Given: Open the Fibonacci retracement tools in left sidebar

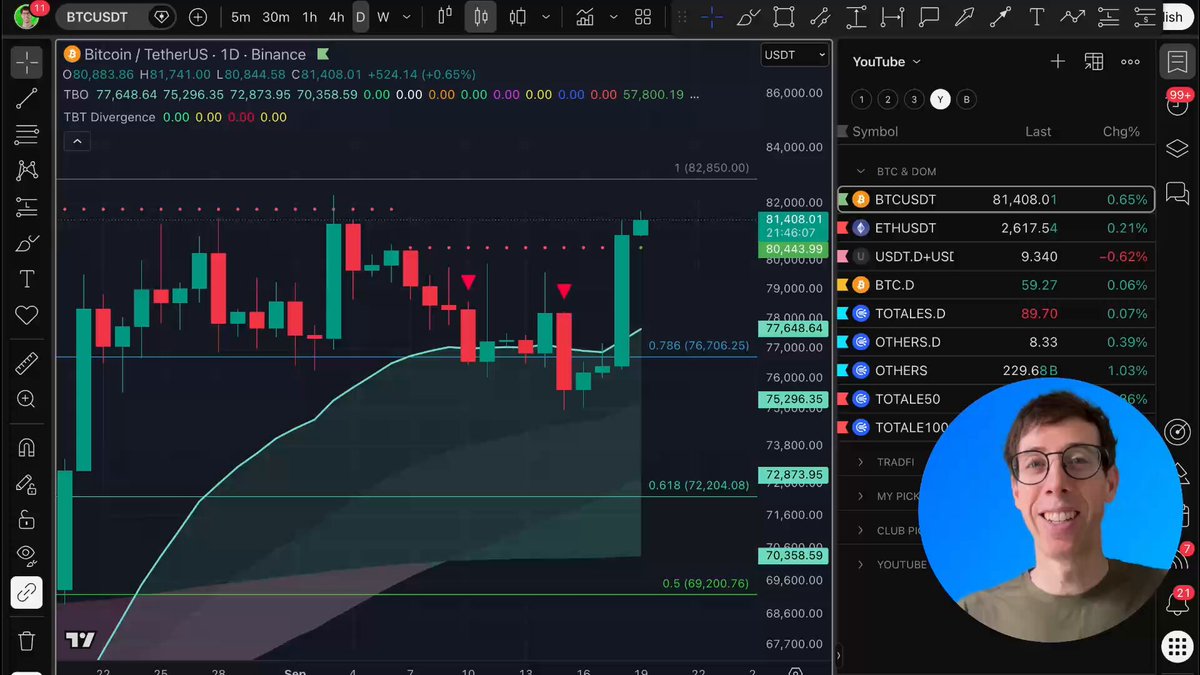Looking at the screenshot, I should pyautogui.click(x=27, y=134).
